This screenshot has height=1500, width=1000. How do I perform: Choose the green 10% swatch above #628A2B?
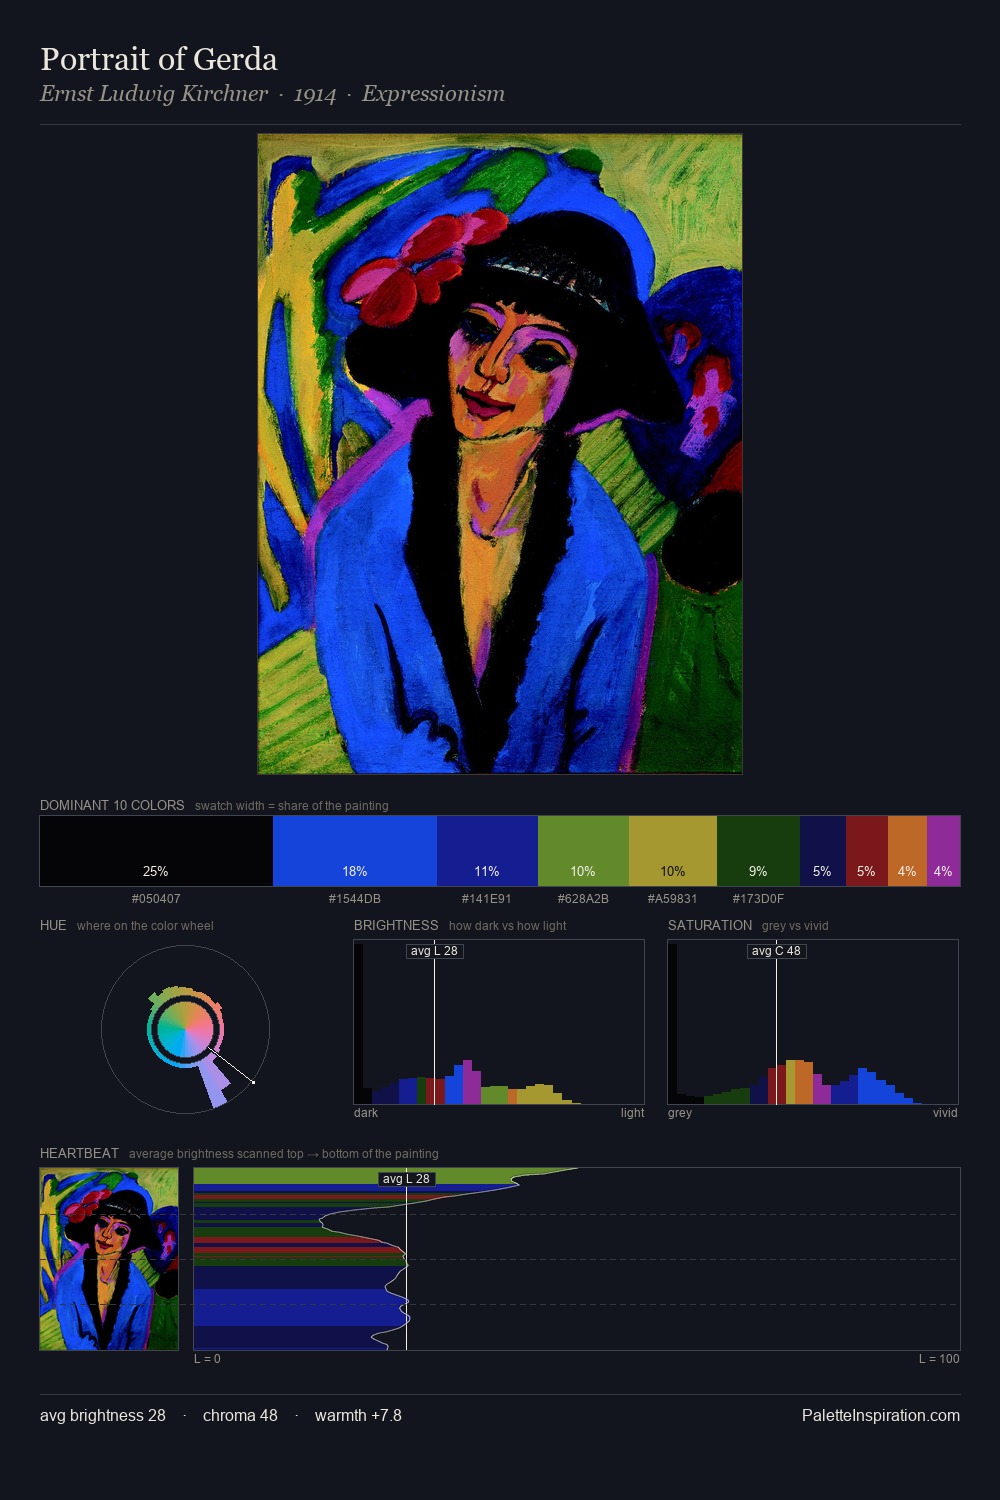pyautogui.click(x=583, y=851)
